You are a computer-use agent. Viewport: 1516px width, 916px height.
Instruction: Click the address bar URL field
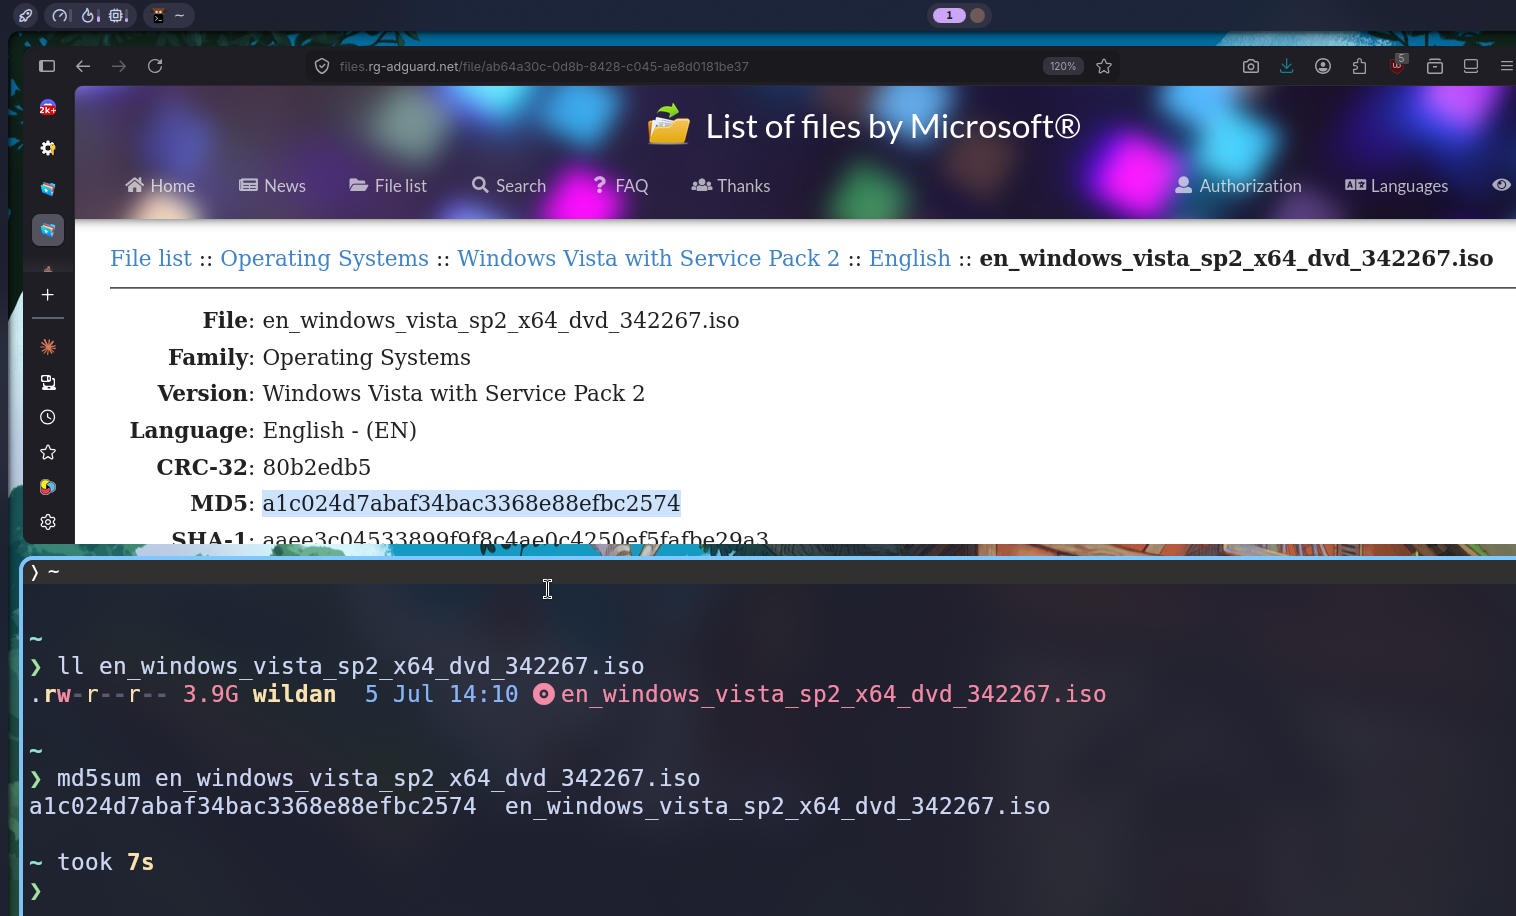click(680, 66)
